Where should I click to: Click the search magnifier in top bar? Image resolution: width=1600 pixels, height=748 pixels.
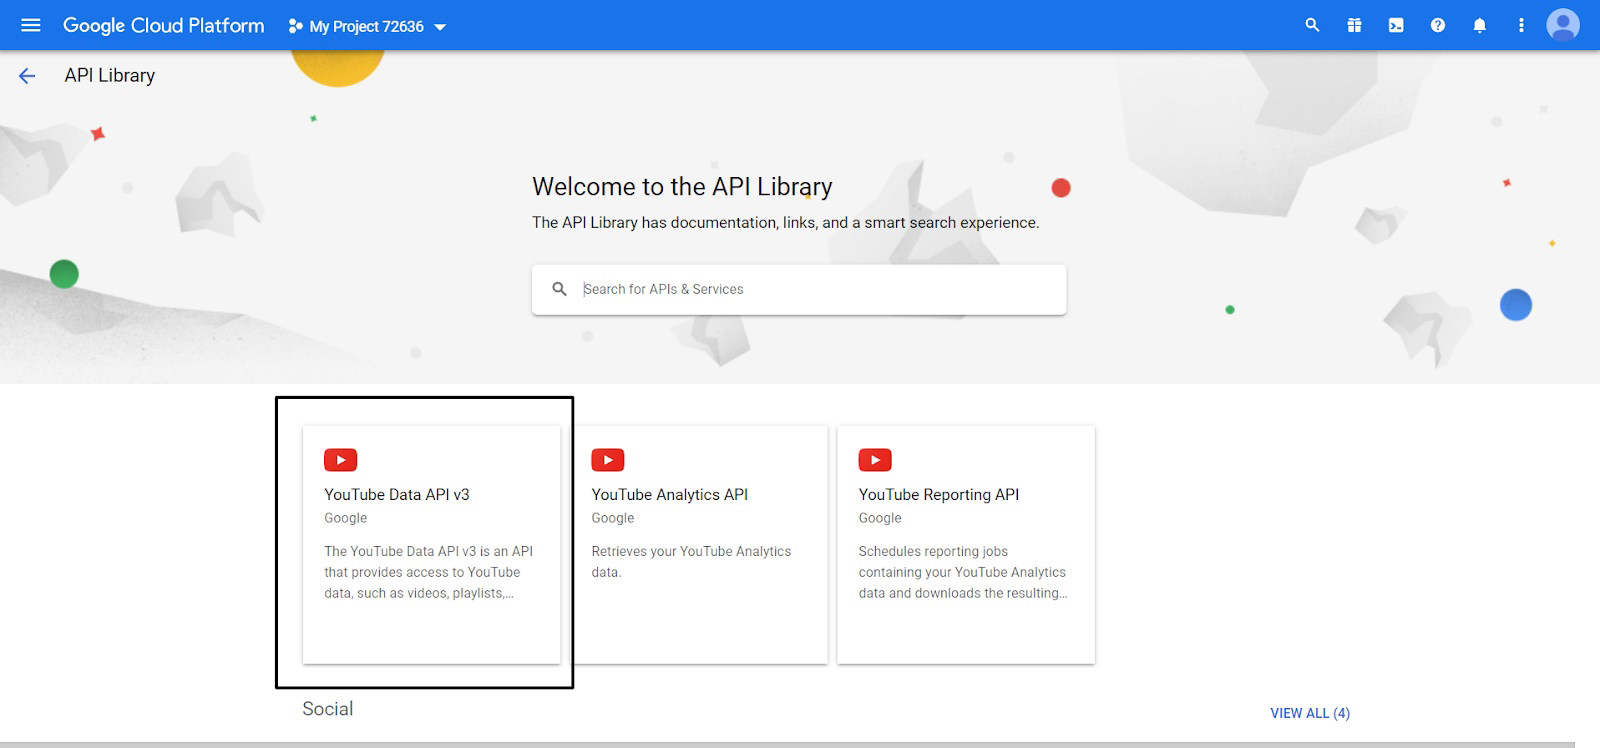[x=1312, y=25]
